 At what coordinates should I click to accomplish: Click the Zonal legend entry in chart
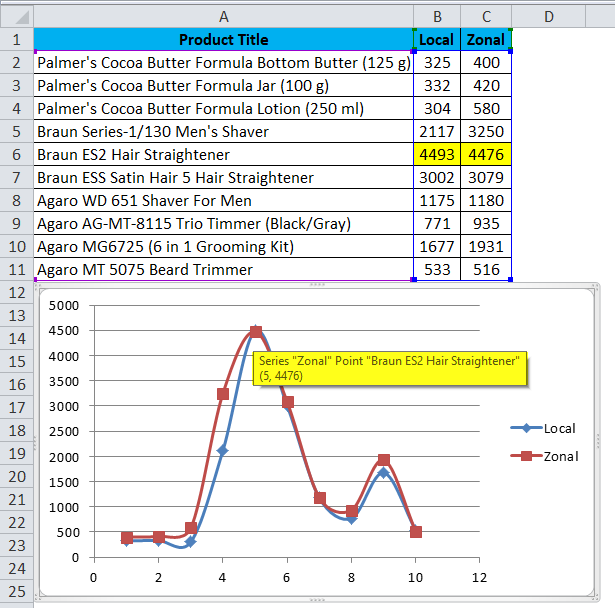click(x=544, y=456)
